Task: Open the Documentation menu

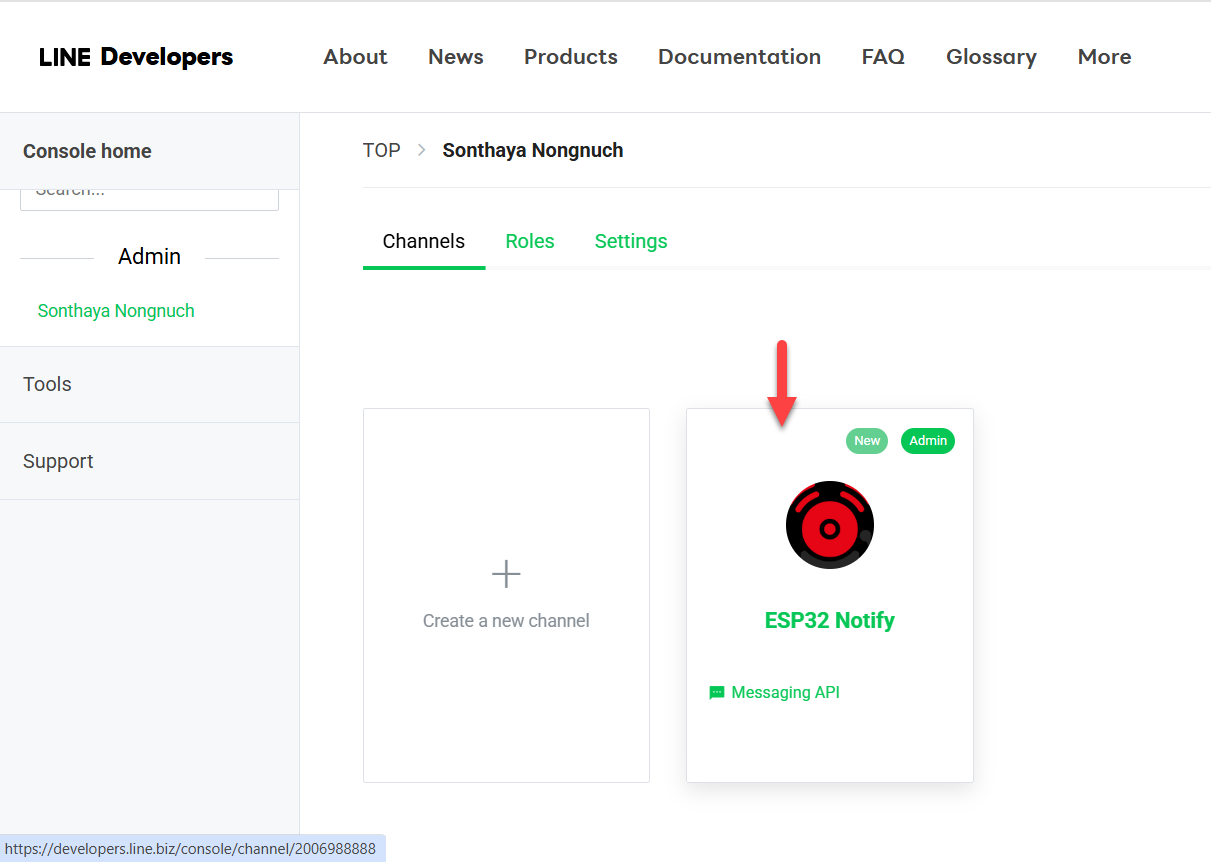Action: pyautogui.click(x=740, y=57)
